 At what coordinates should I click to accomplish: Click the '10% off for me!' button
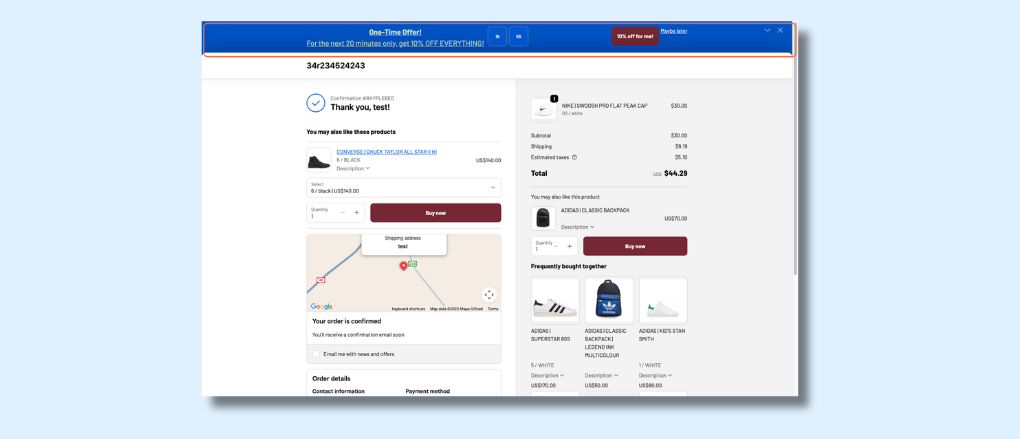coord(635,36)
